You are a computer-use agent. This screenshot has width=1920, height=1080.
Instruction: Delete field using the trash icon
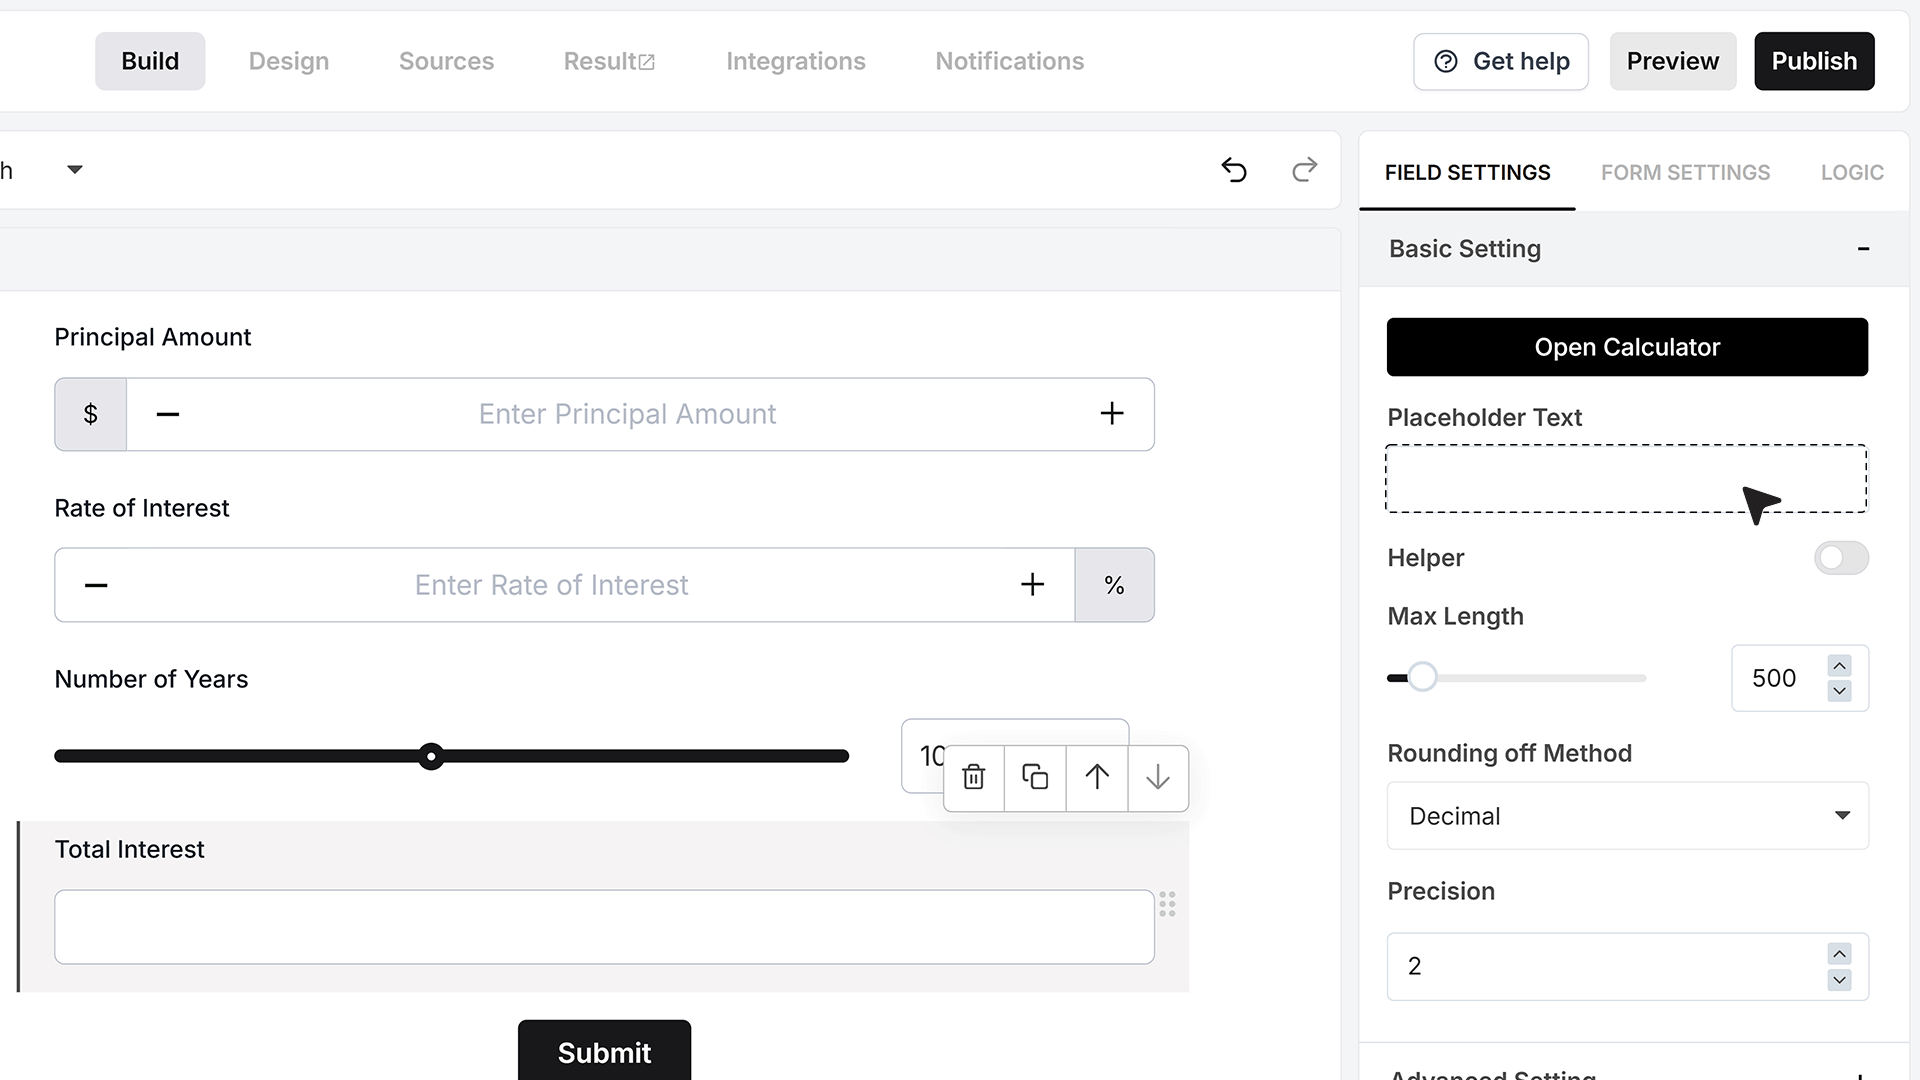[973, 777]
